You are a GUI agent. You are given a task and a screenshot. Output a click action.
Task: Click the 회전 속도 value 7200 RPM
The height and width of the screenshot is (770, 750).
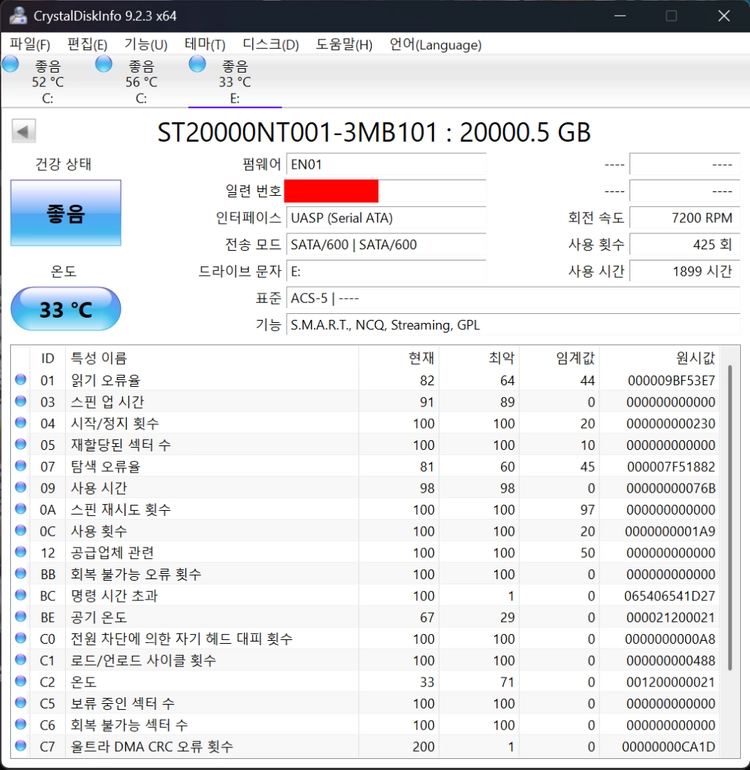click(685, 218)
